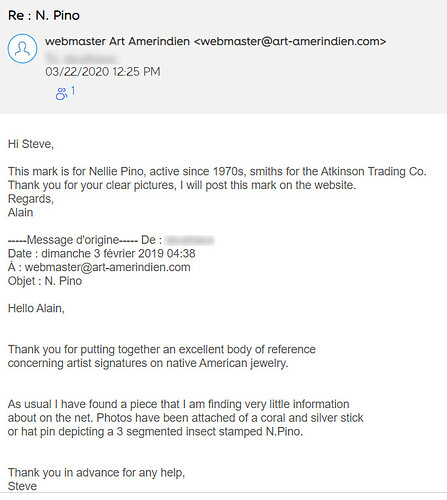Click the webmaster@art-amerindien.com address in header

coord(290,41)
